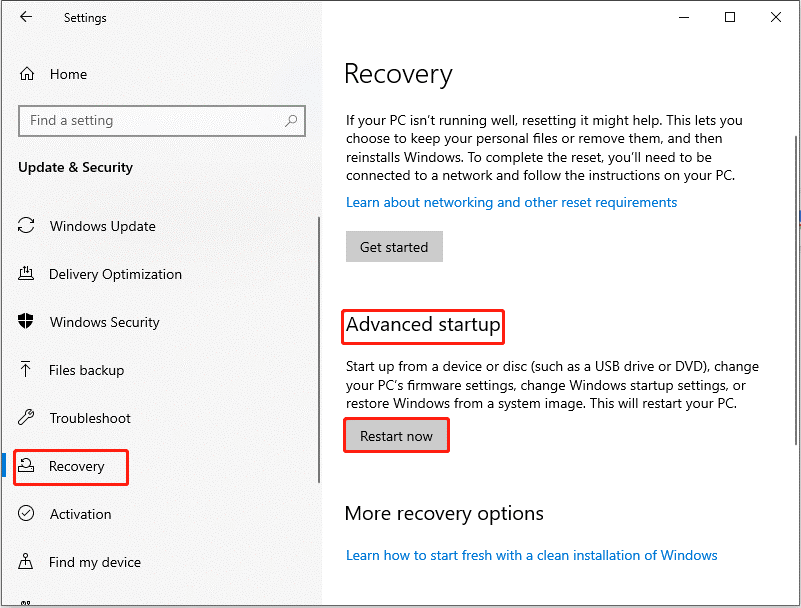The height and width of the screenshot is (608, 801).
Task: Select the Troubleshoot wrench icon
Action: [28, 418]
